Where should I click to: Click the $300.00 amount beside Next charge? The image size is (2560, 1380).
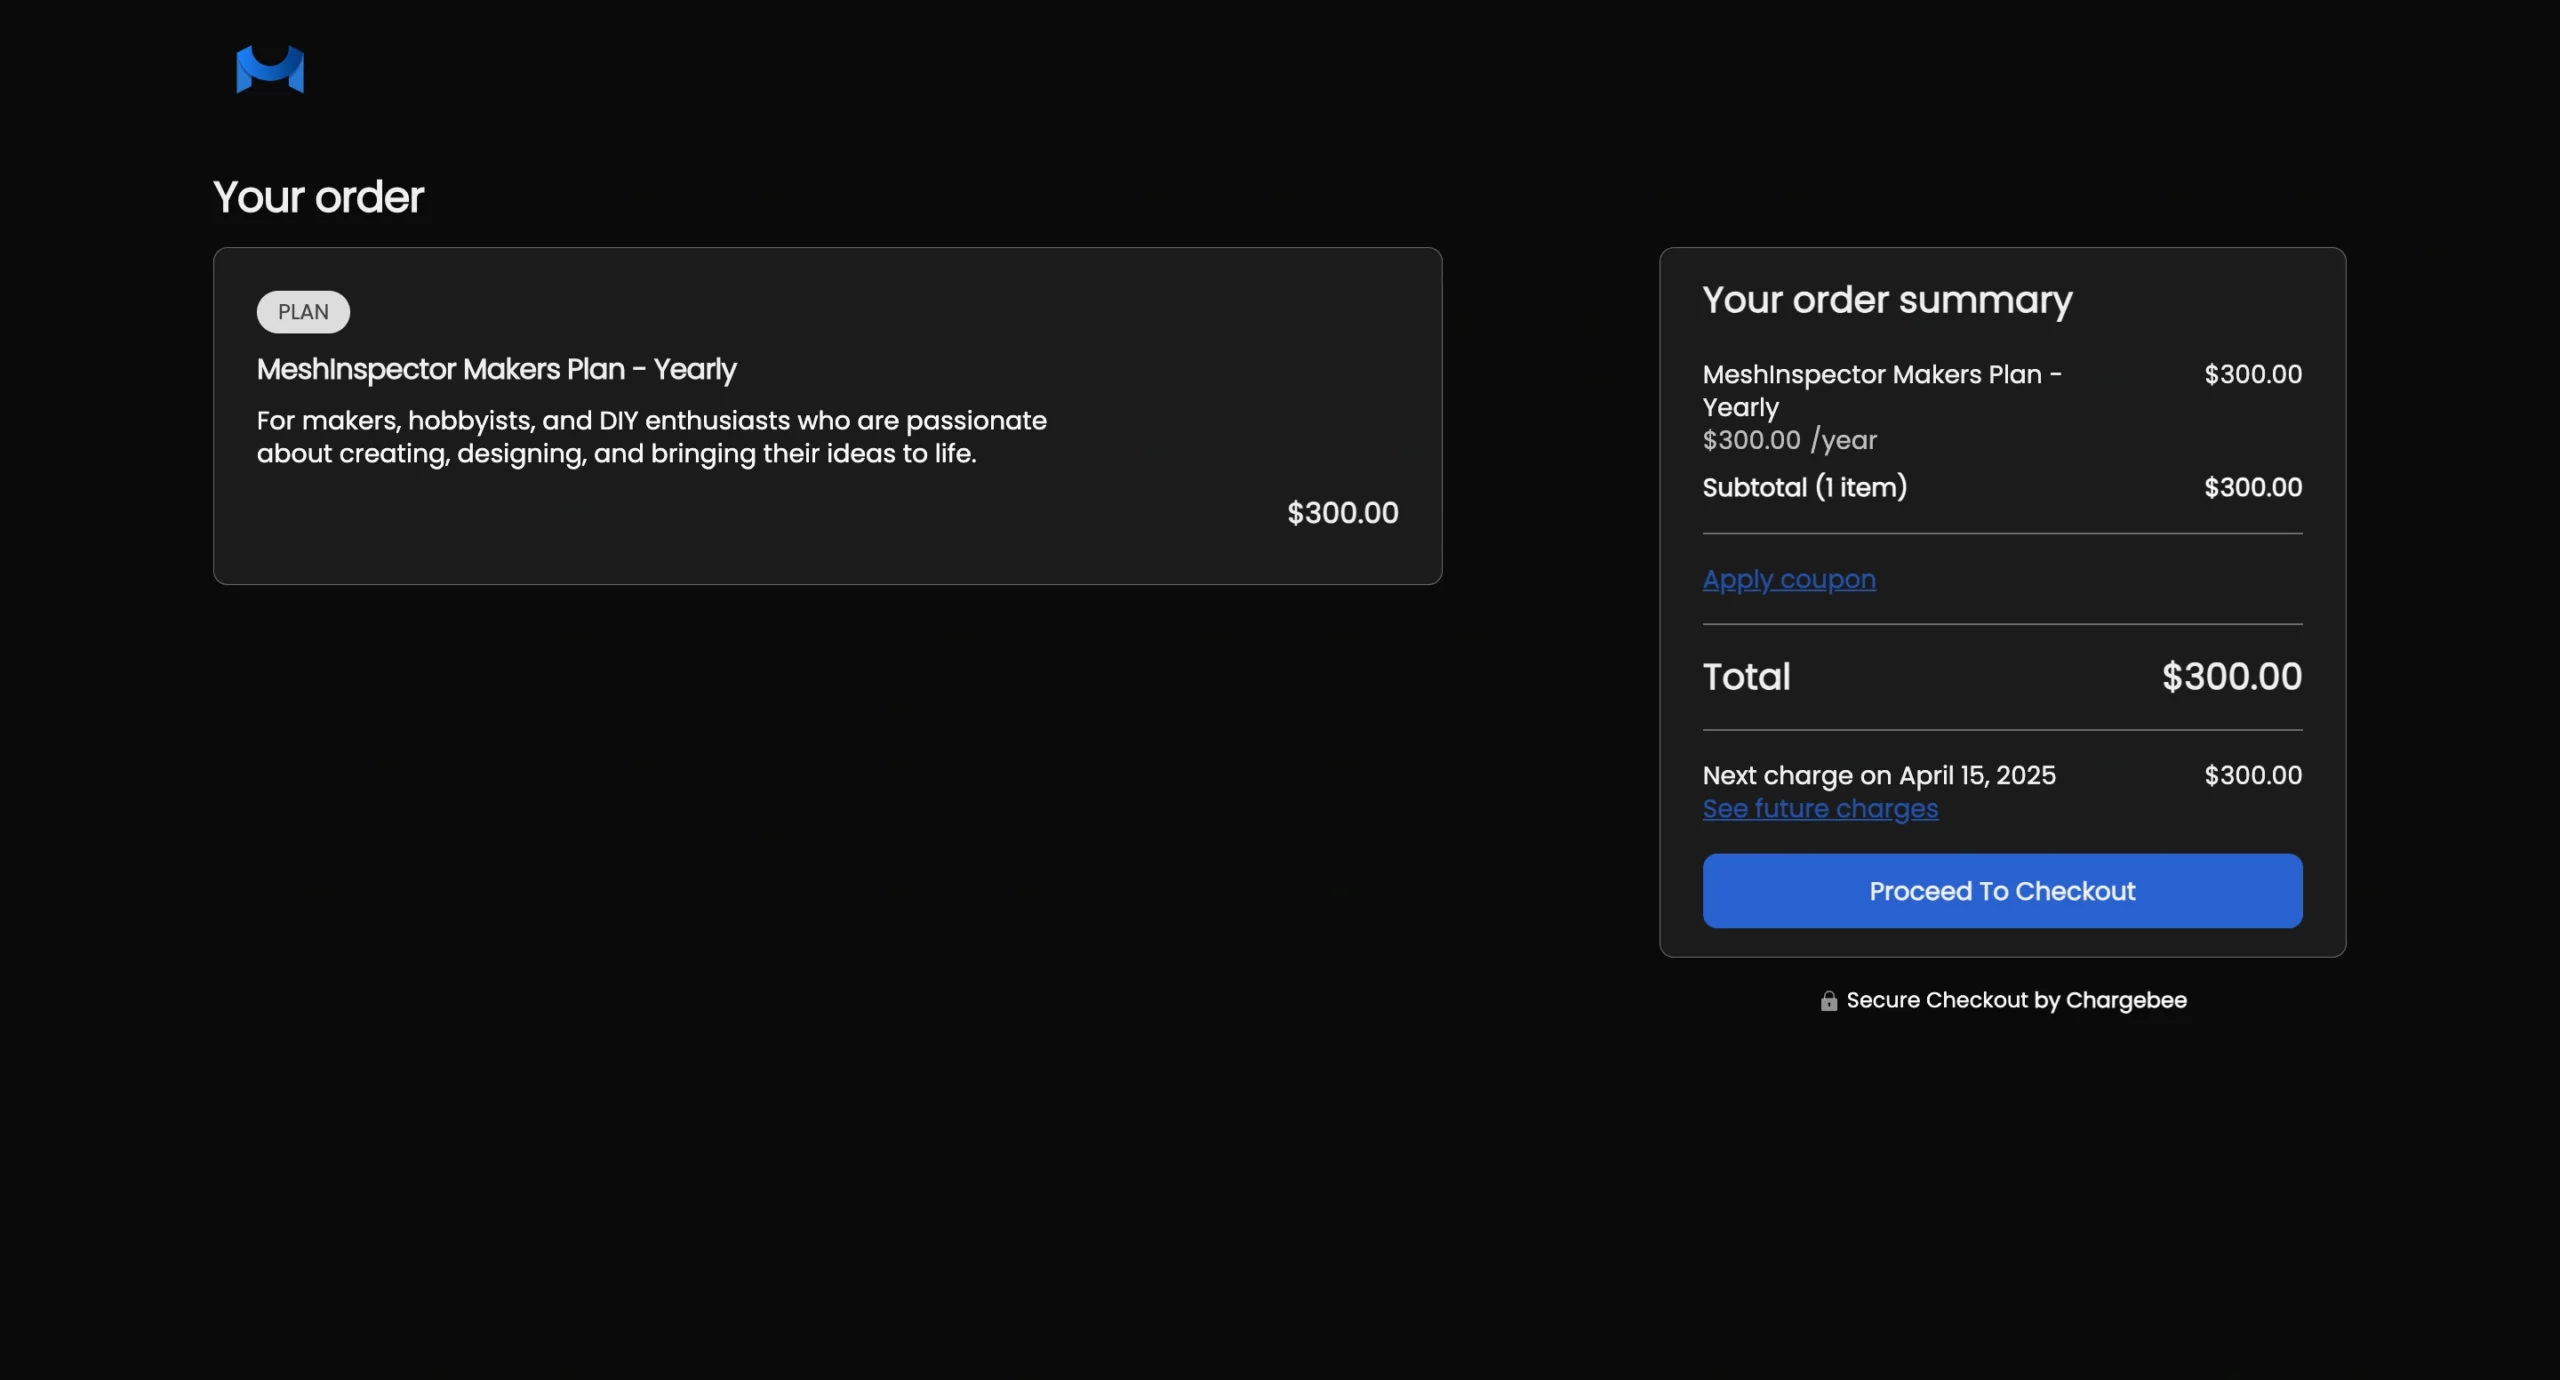coord(2253,775)
